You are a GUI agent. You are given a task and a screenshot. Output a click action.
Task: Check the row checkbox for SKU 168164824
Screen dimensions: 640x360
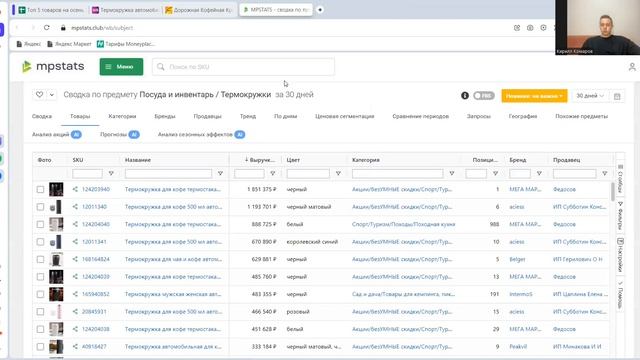click(x=40, y=259)
